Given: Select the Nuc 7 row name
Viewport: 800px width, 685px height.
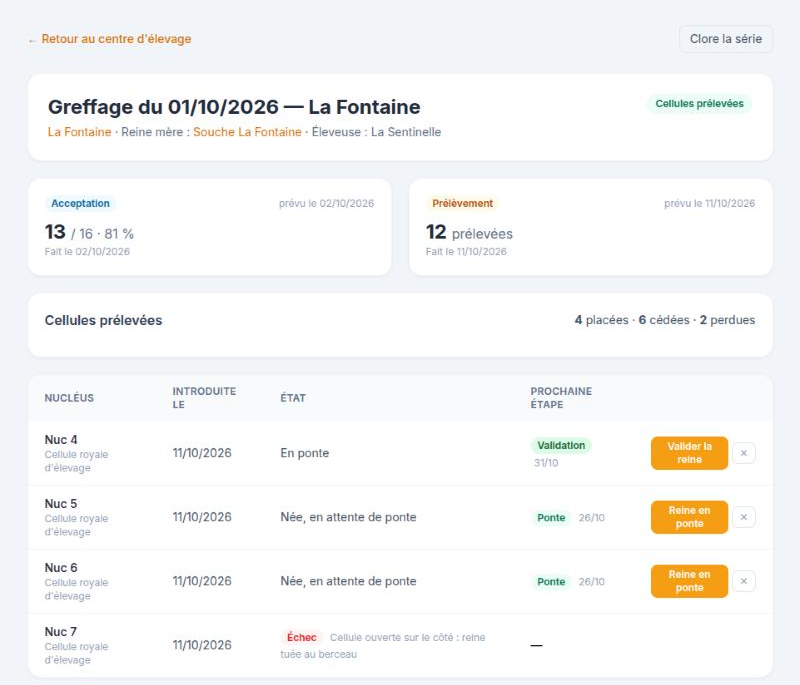Looking at the screenshot, I should [61, 631].
